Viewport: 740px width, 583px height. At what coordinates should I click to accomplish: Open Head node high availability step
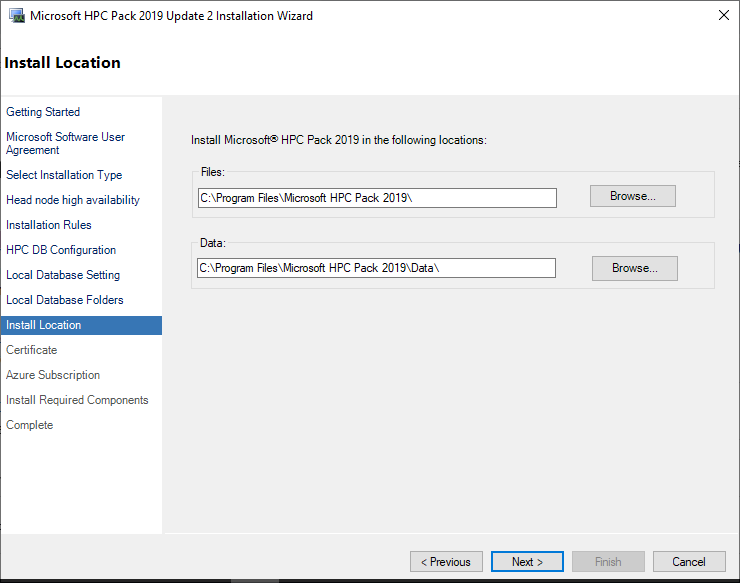(73, 200)
